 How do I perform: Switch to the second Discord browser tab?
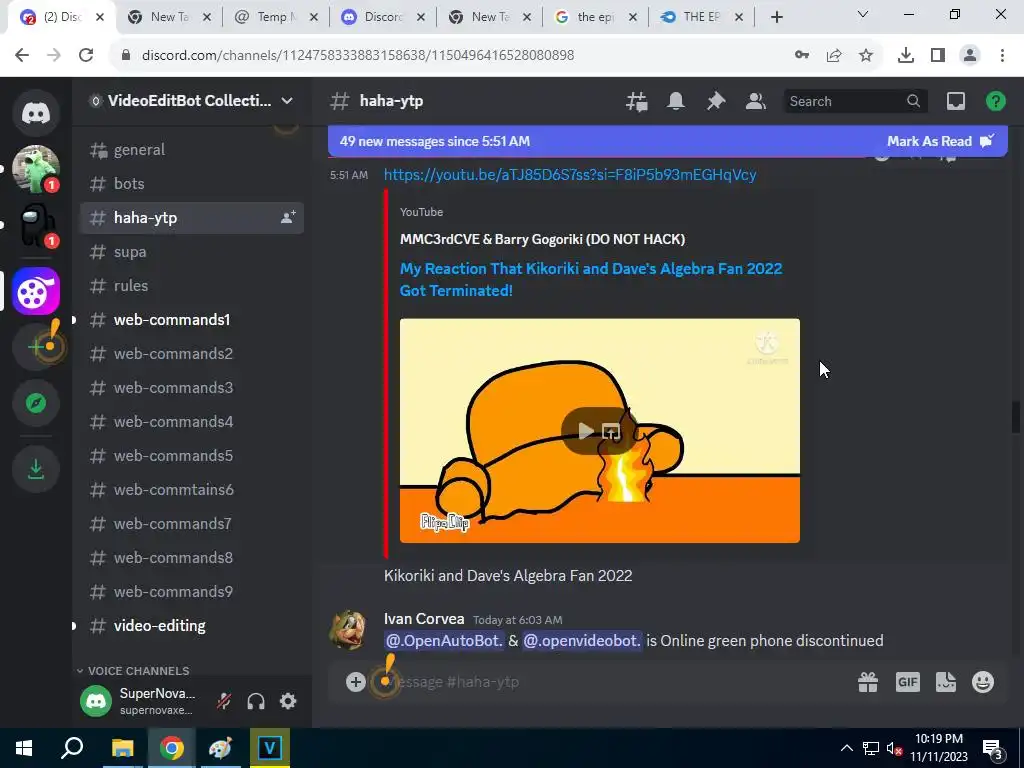click(x=383, y=17)
